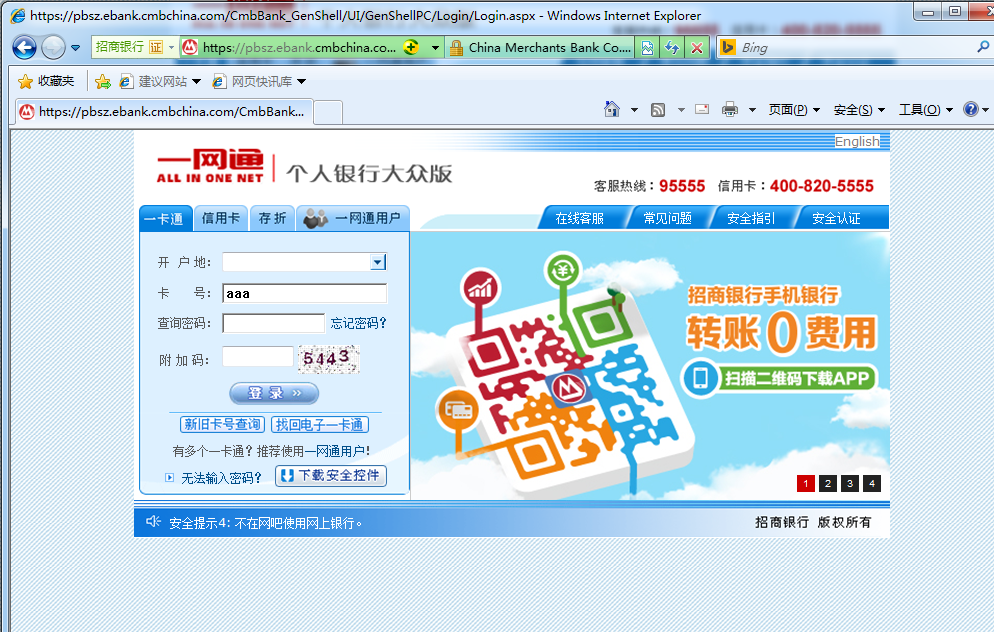This screenshot has height=632, width=994.
Task: Click the Help question mark icon
Action: click(x=971, y=109)
